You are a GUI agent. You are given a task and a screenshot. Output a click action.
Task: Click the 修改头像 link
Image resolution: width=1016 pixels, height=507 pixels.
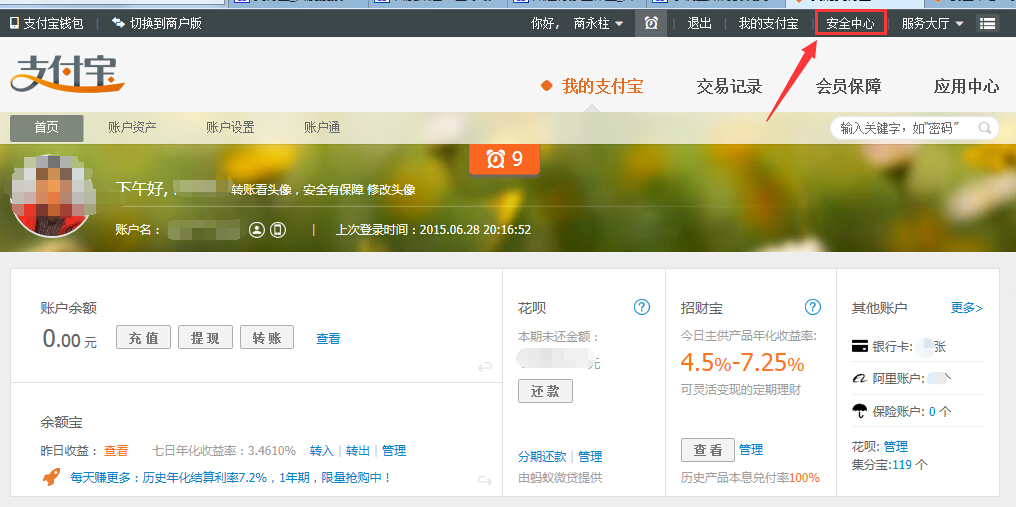[x=391, y=190]
